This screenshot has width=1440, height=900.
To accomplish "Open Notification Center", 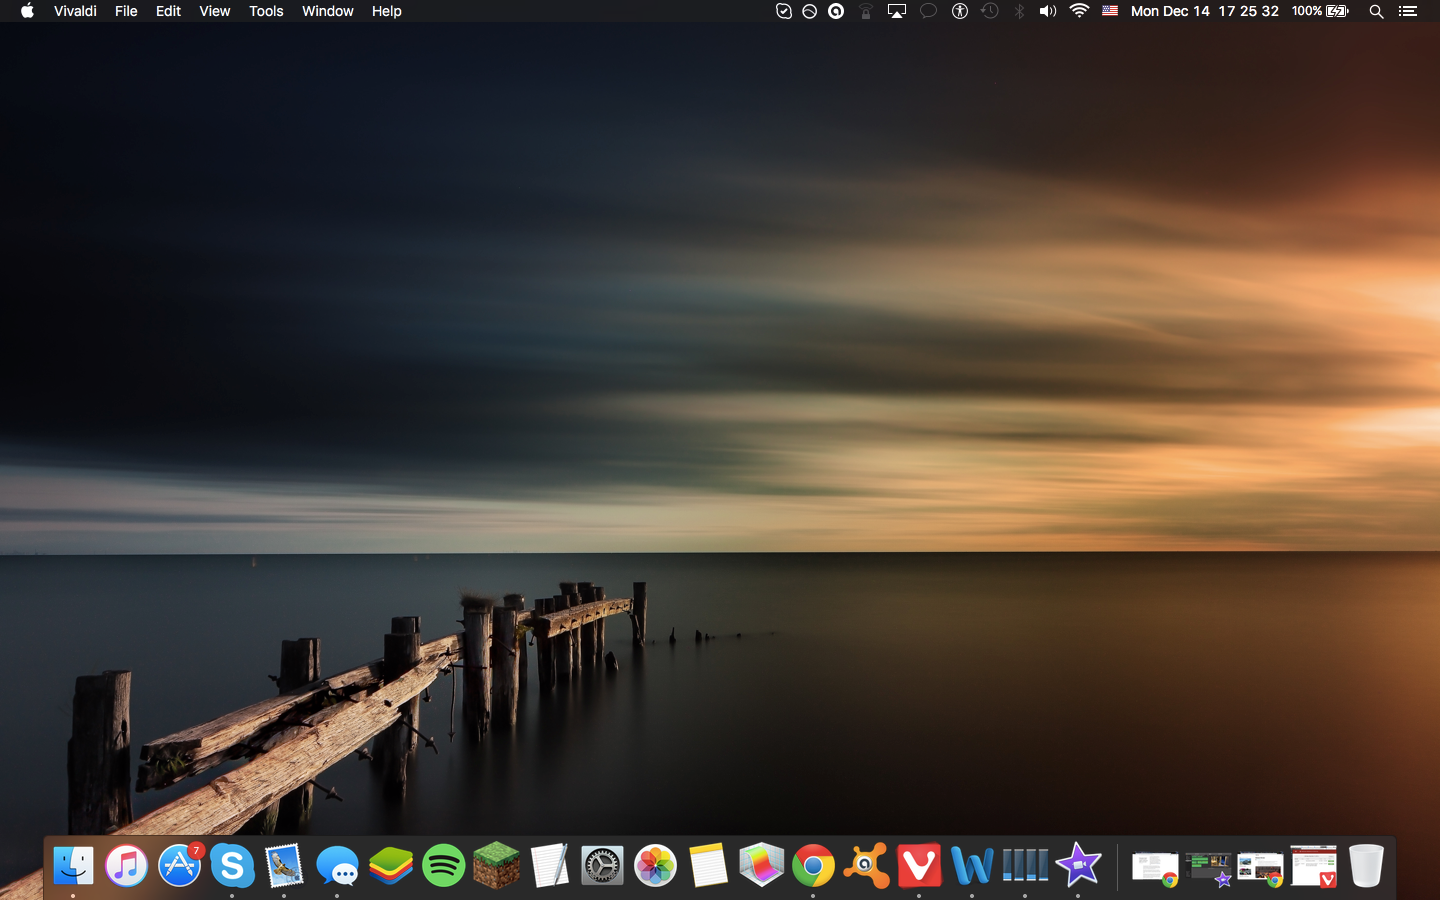I will (1408, 11).
